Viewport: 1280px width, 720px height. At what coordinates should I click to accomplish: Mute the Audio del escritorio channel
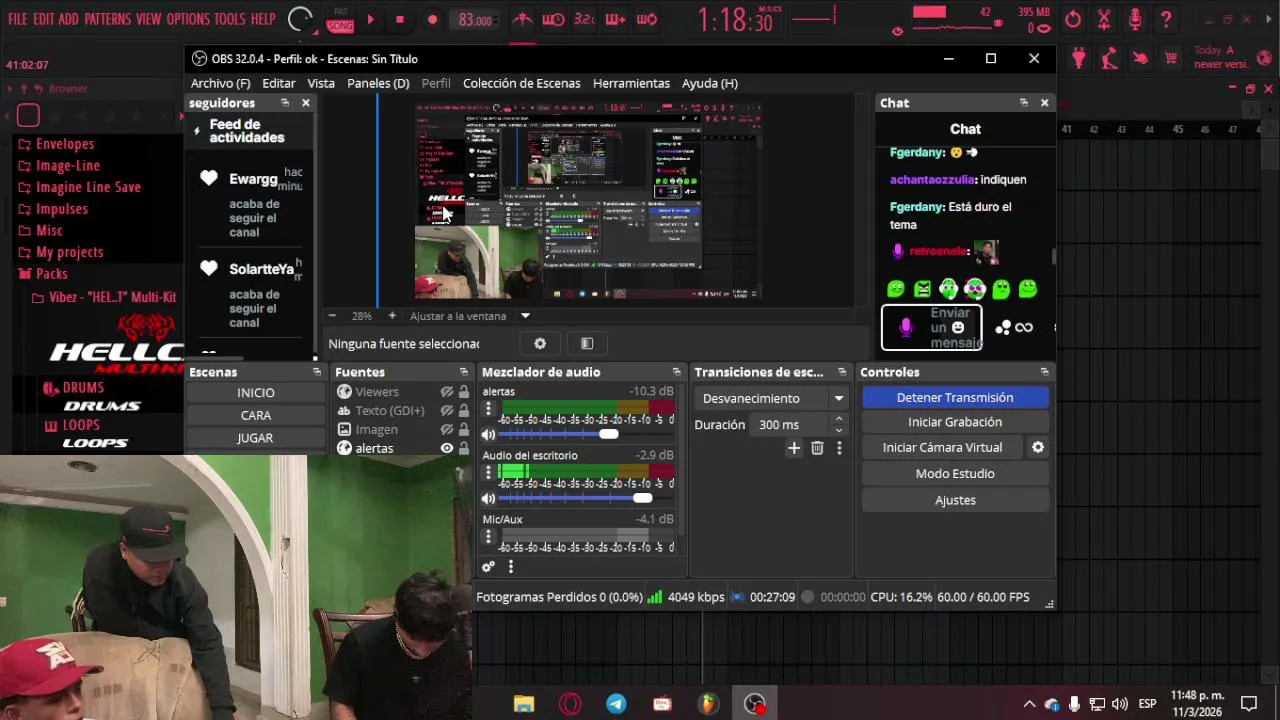click(x=488, y=498)
